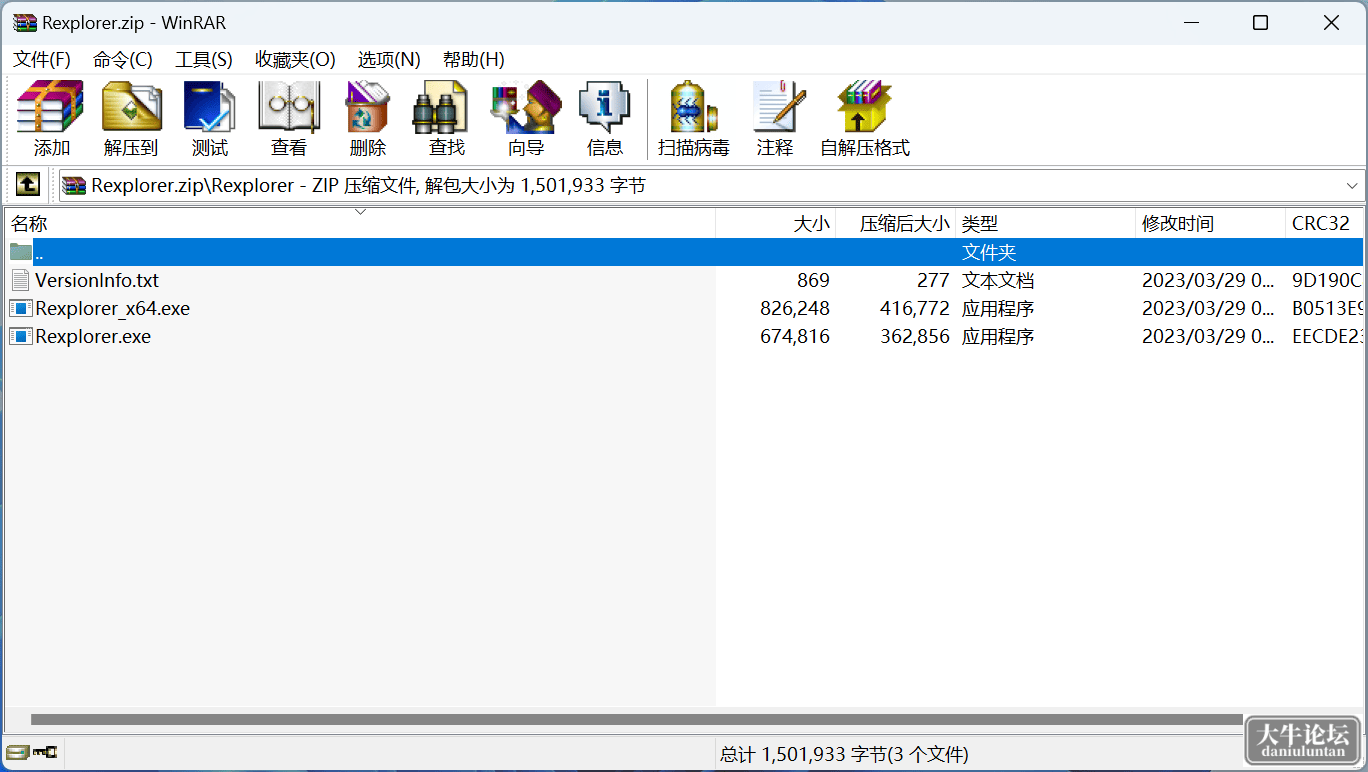The height and width of the screenshot is (772, 1368).
Task: Open the 文件(F) menu
Action: coord(42,60)
